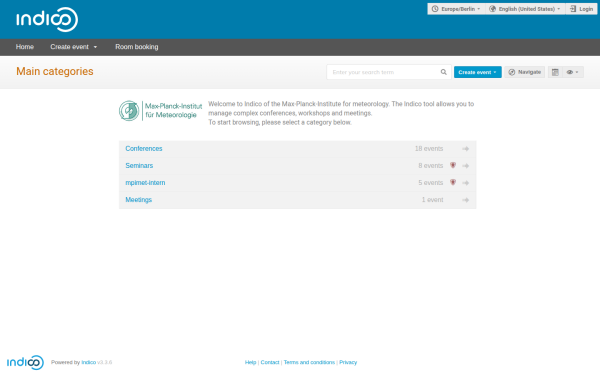Click the arrow icon in the Seminars row
This screenshot has height=375, width=600.
click(466, 166)
